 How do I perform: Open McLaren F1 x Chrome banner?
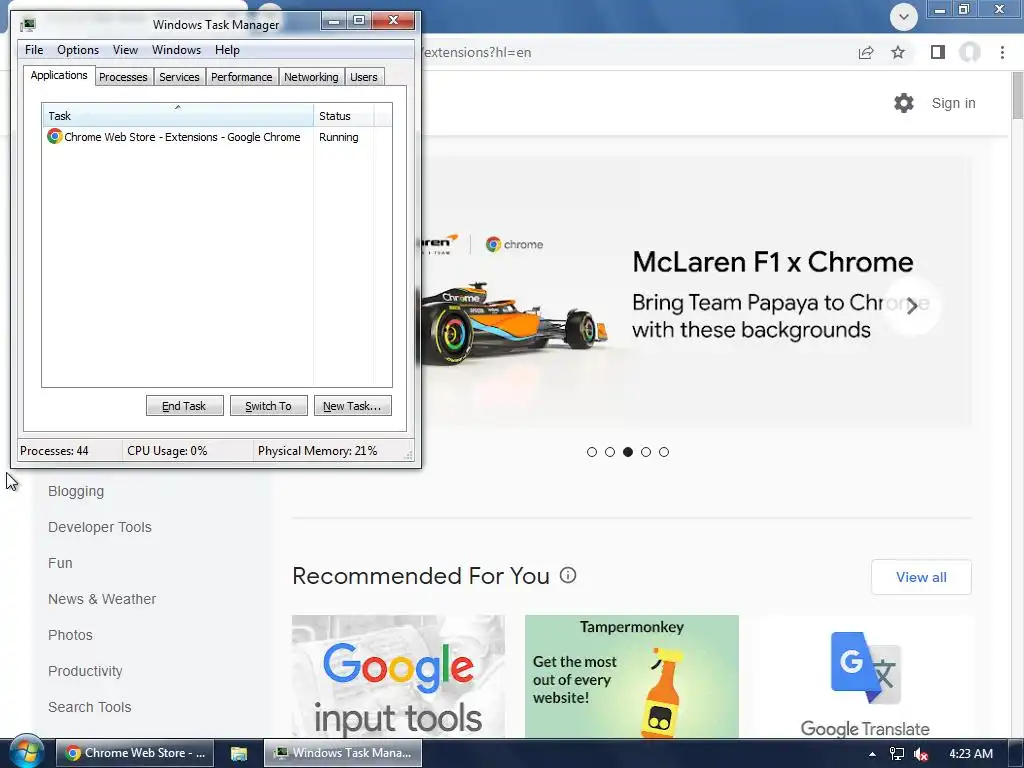click(696, 294)
